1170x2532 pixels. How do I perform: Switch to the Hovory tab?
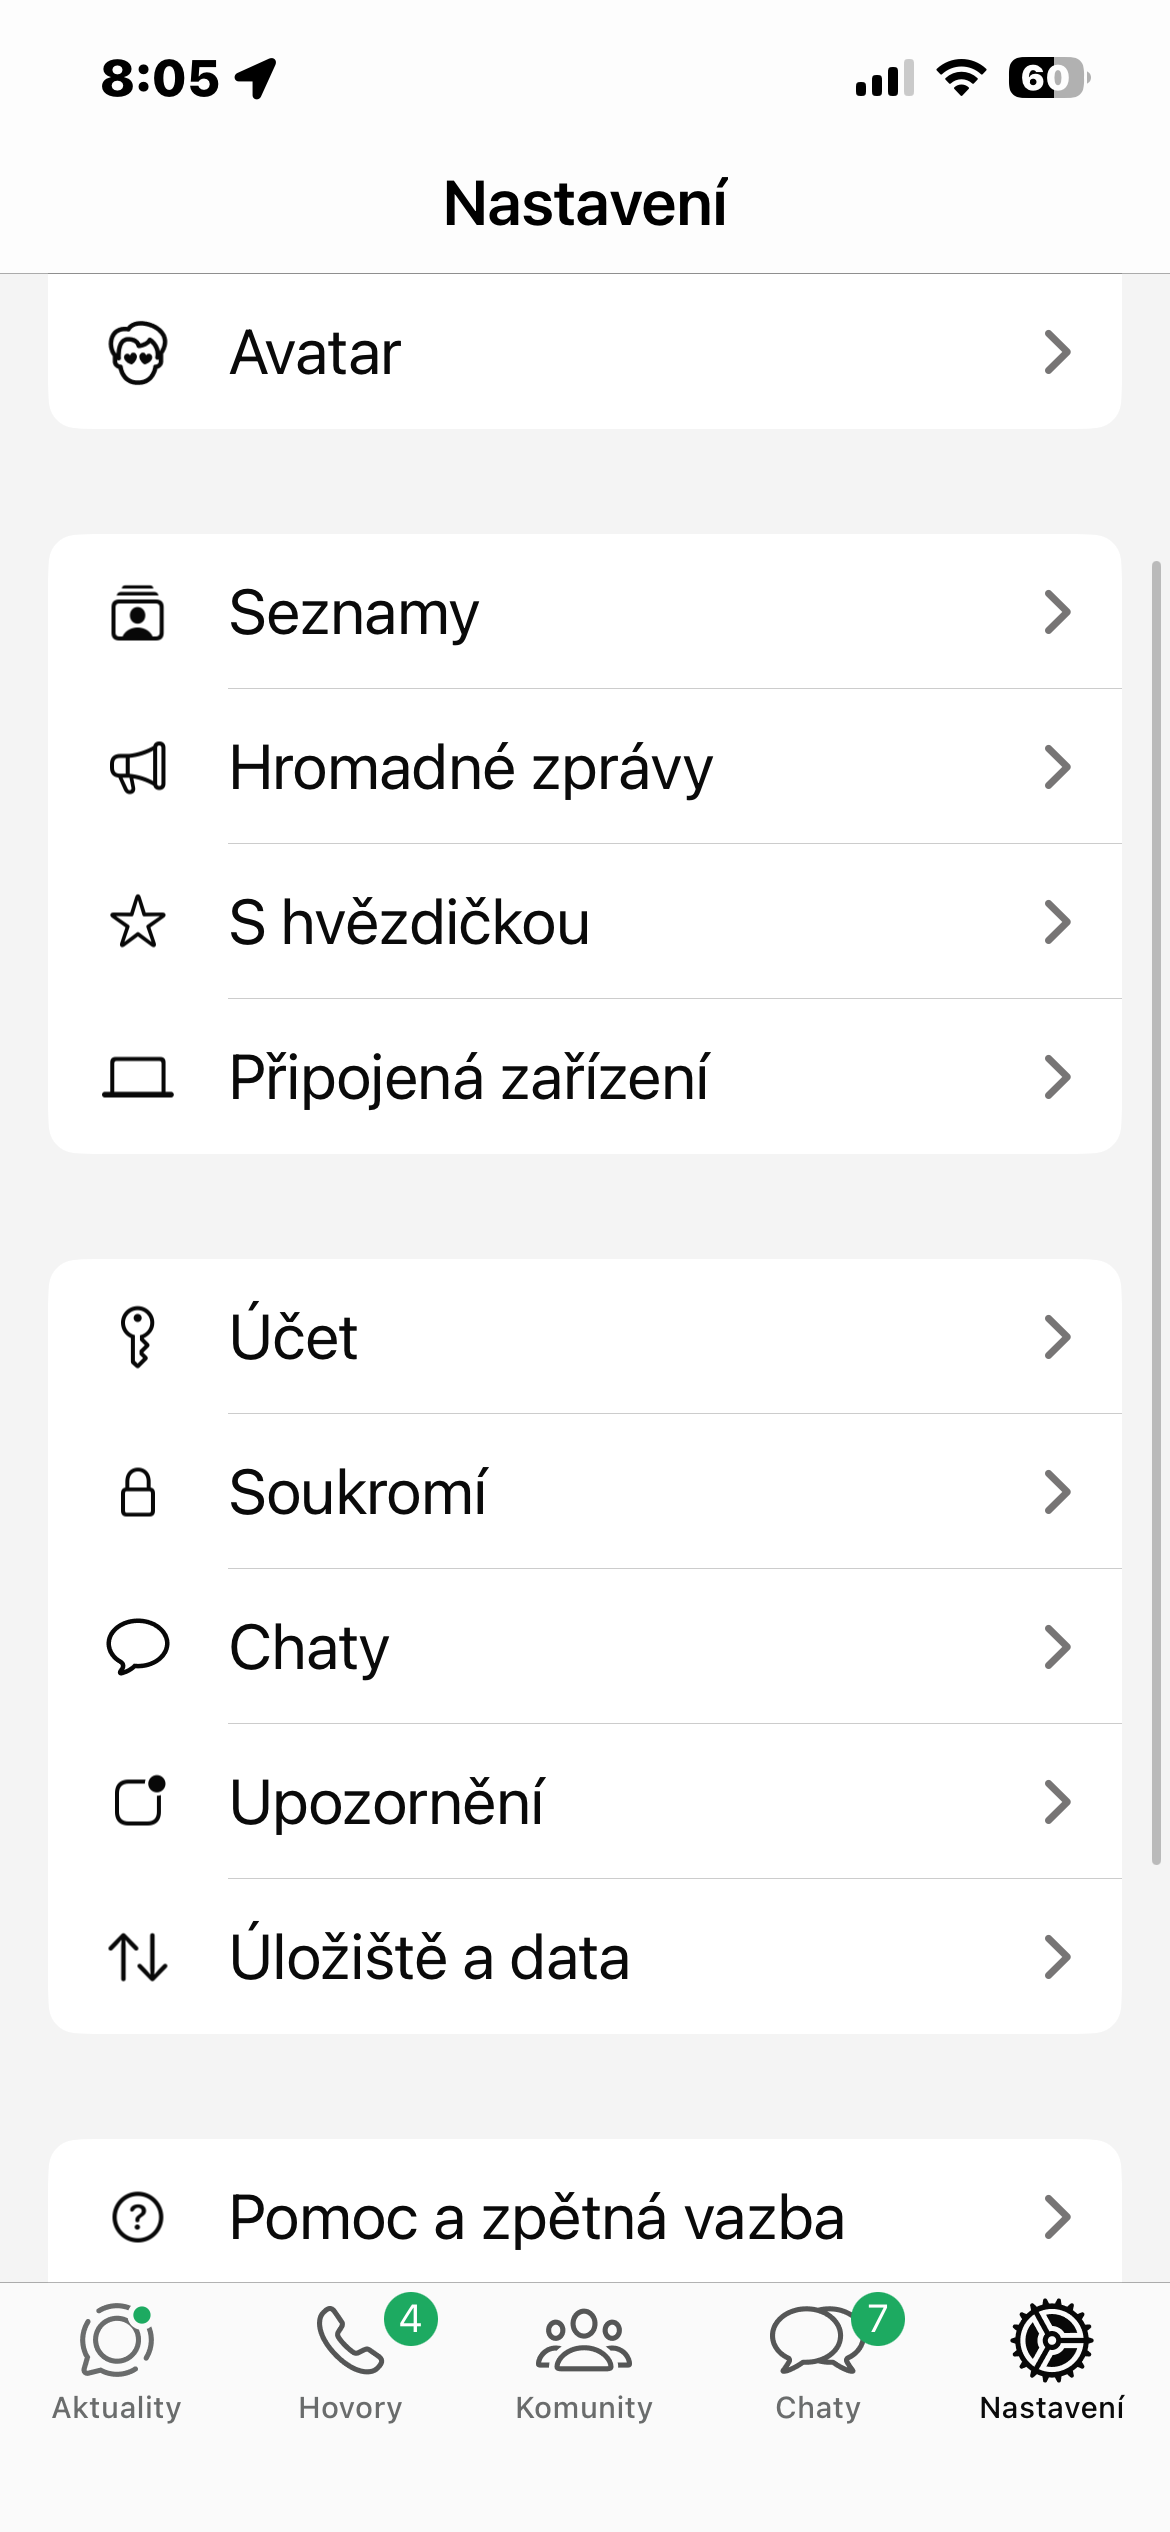[x=351, y=2362]
